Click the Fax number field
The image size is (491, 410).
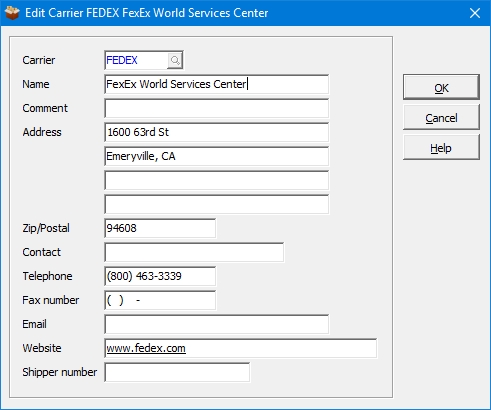tap(160, 300)
